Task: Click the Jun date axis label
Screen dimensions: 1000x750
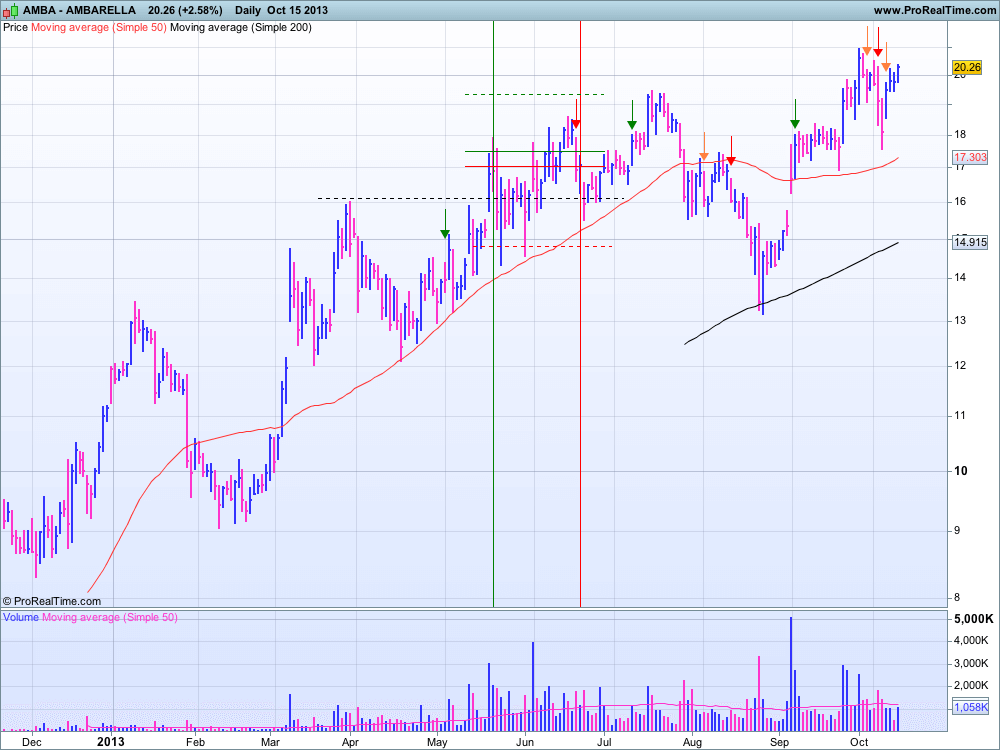Action: 525,742
